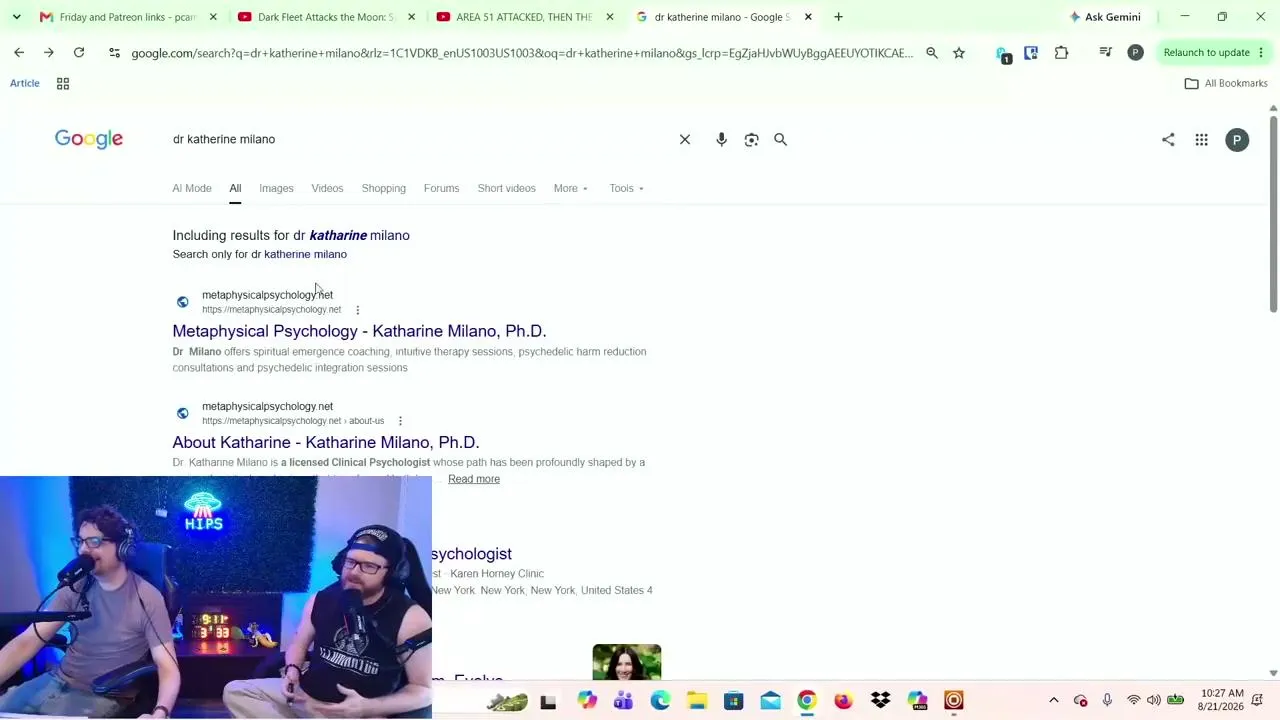Open About Katharine - Katharine Milano result
This screenshot has width=1280, height=720.
pyautogui.click(x=326, y=442)
